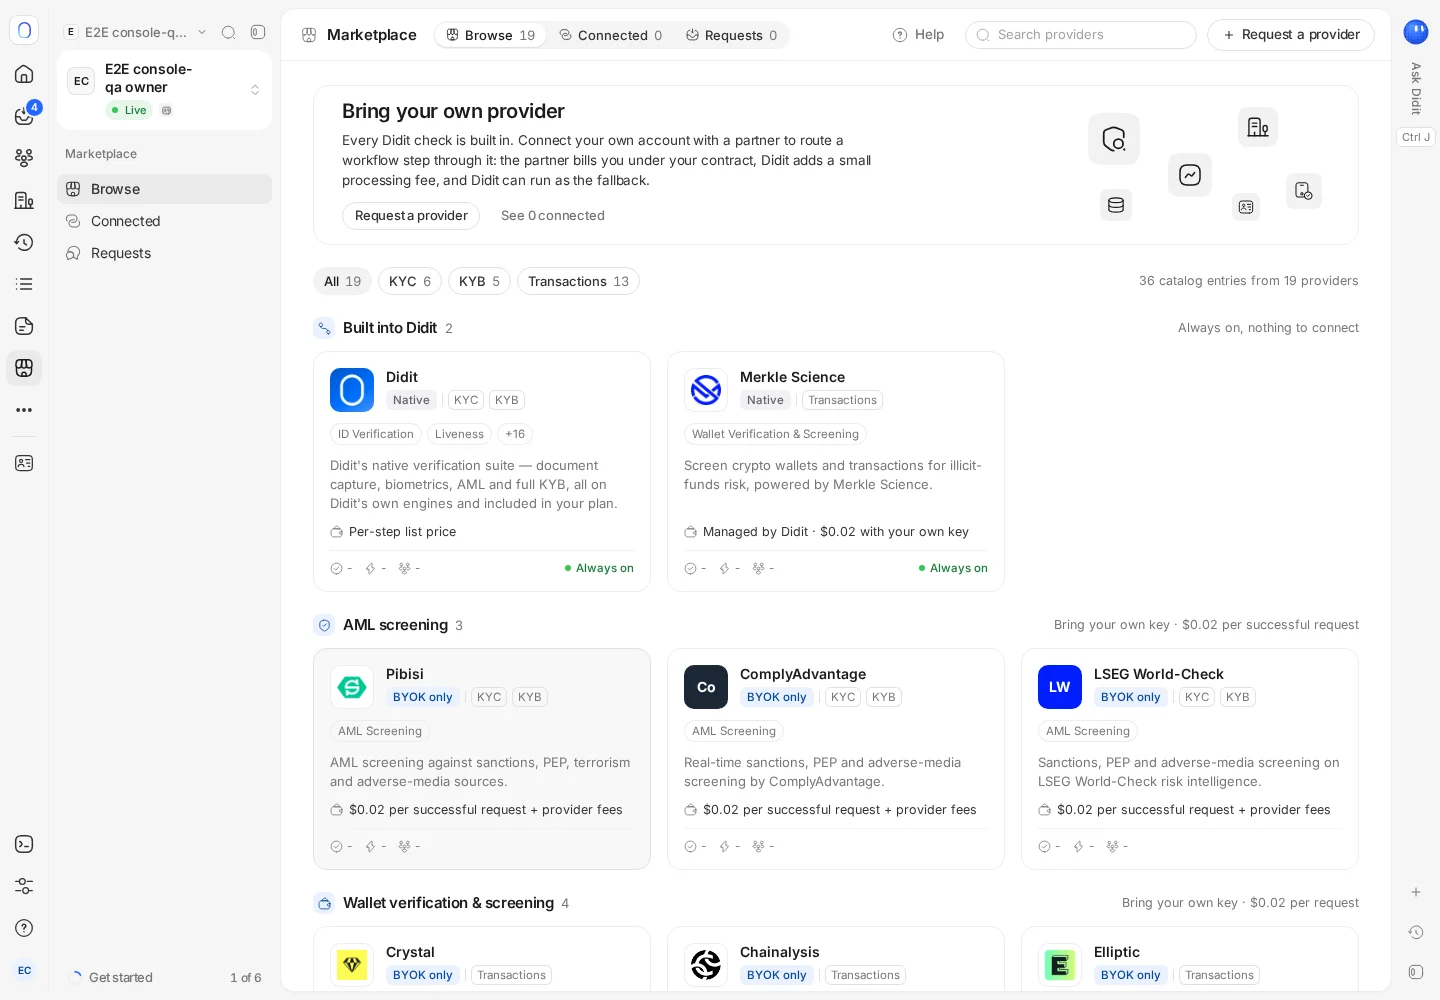The width and height of the screenshot is (1440, 1000).
Task: Open the terminal console icon in the left rail
Action: 24,844
